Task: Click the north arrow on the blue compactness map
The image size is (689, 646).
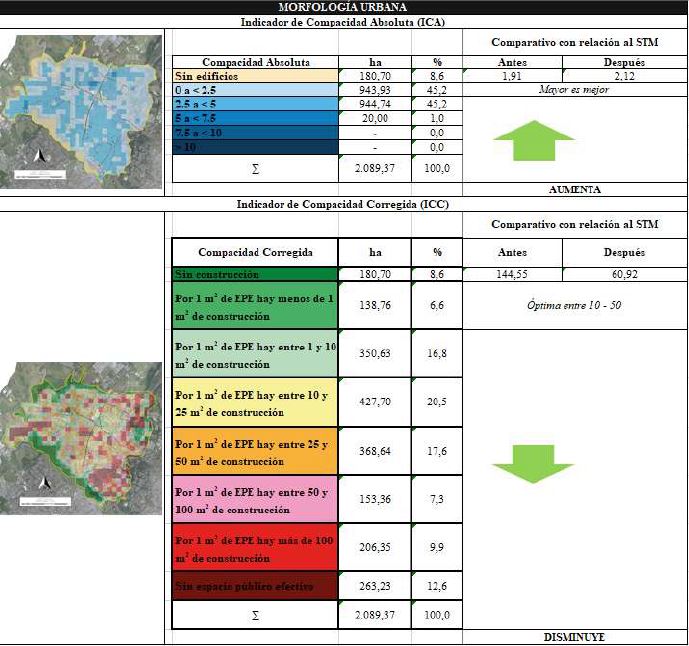Action: 38,157
